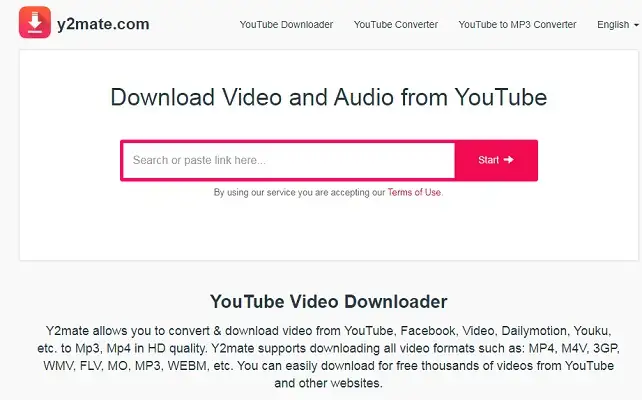642x400 pixels.
Task: Click empty white card area below Terms line
Action: 329,229
